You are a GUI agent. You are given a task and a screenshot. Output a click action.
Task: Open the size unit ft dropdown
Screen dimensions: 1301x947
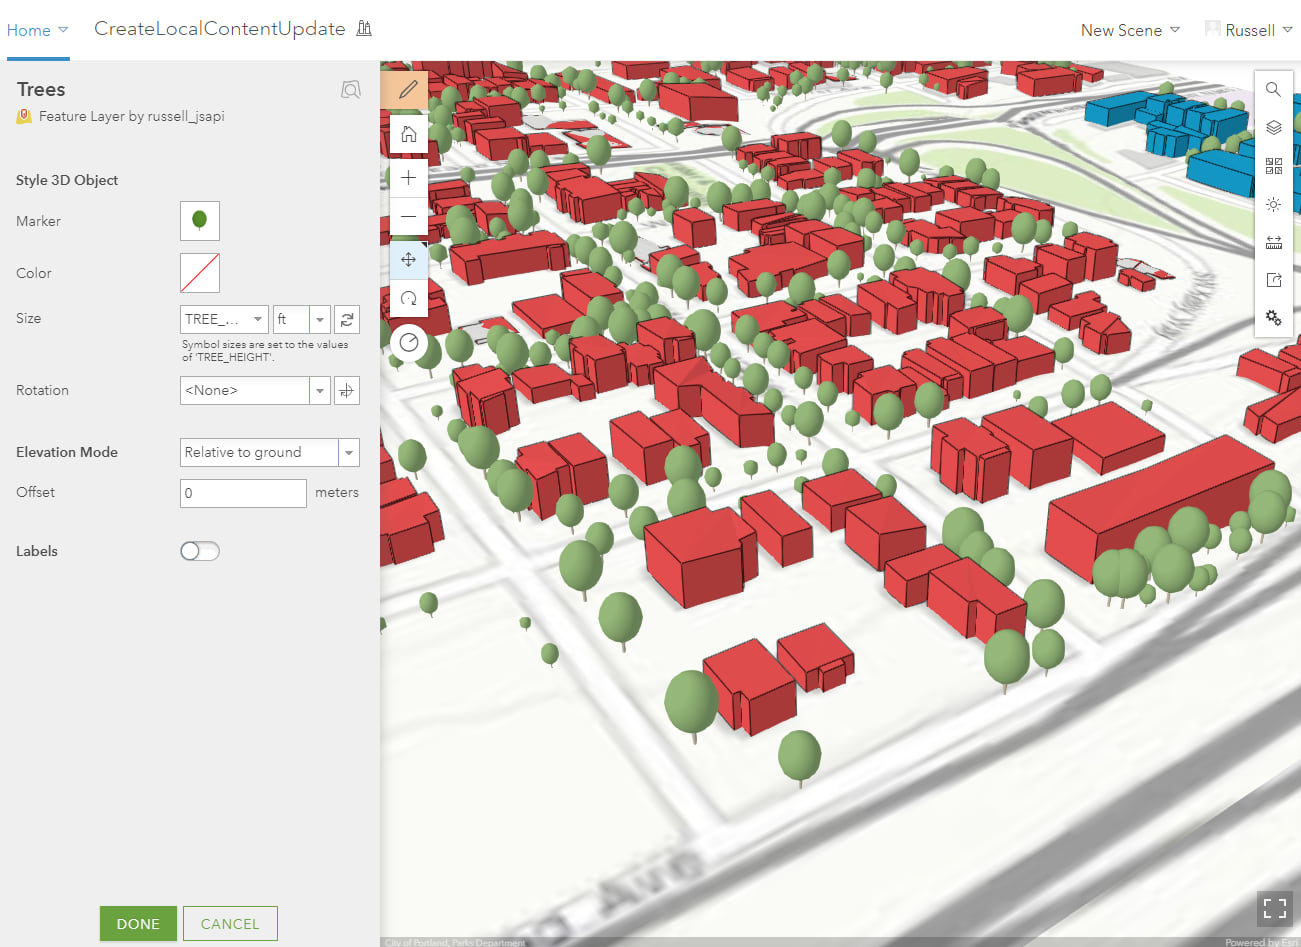tap(320, 319)
